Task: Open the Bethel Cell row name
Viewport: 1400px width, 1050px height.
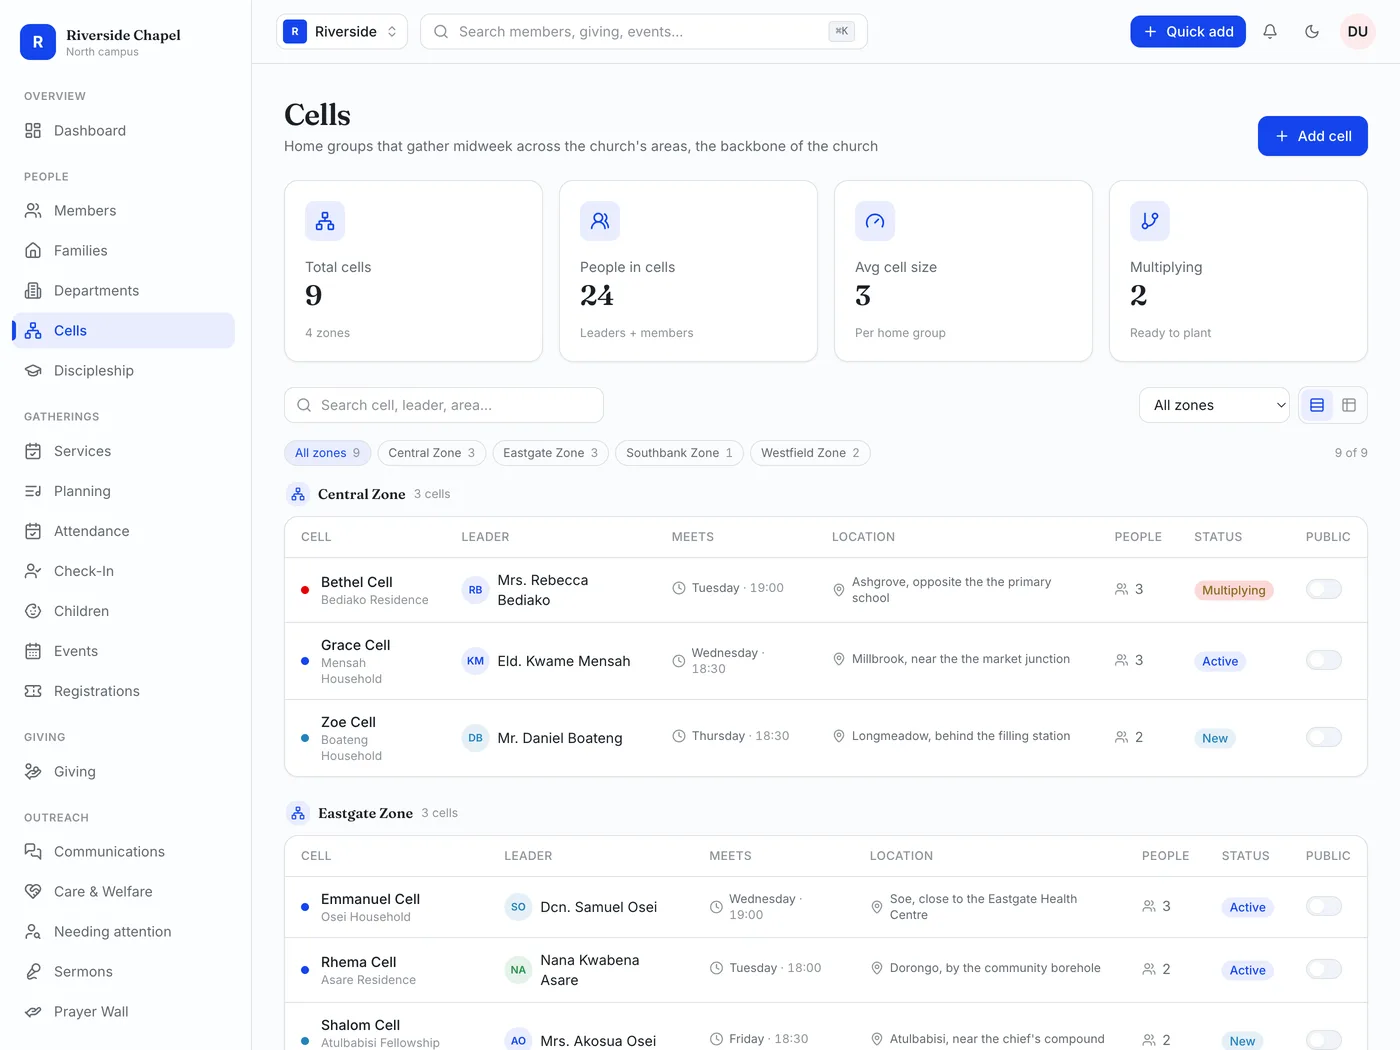Action: point(357,582)
